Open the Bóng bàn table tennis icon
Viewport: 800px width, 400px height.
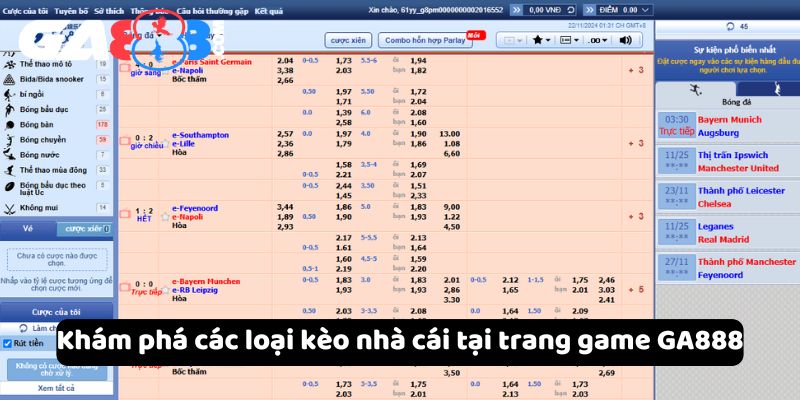[x=9, y=125]
